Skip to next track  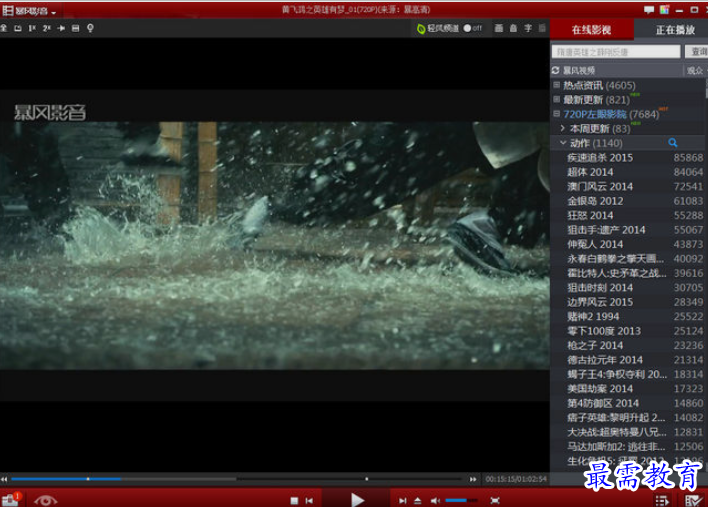click(402, 500)
